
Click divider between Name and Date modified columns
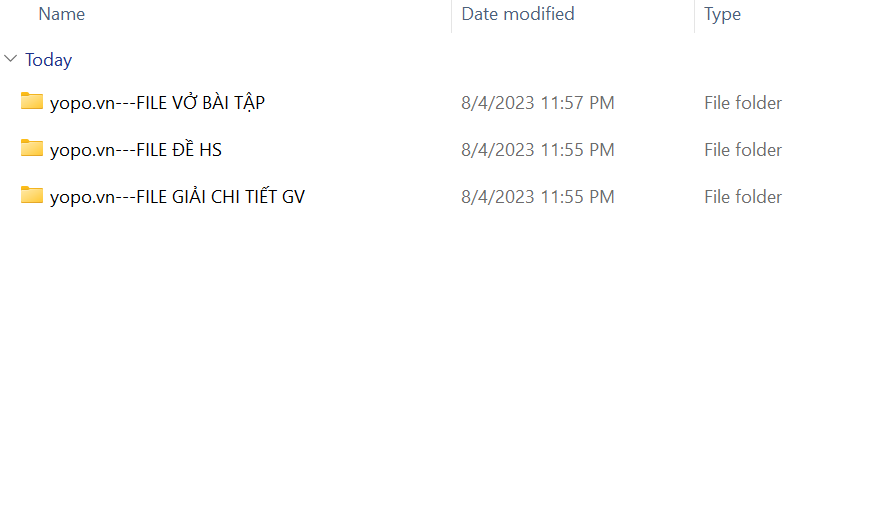[x=451, y=16]
